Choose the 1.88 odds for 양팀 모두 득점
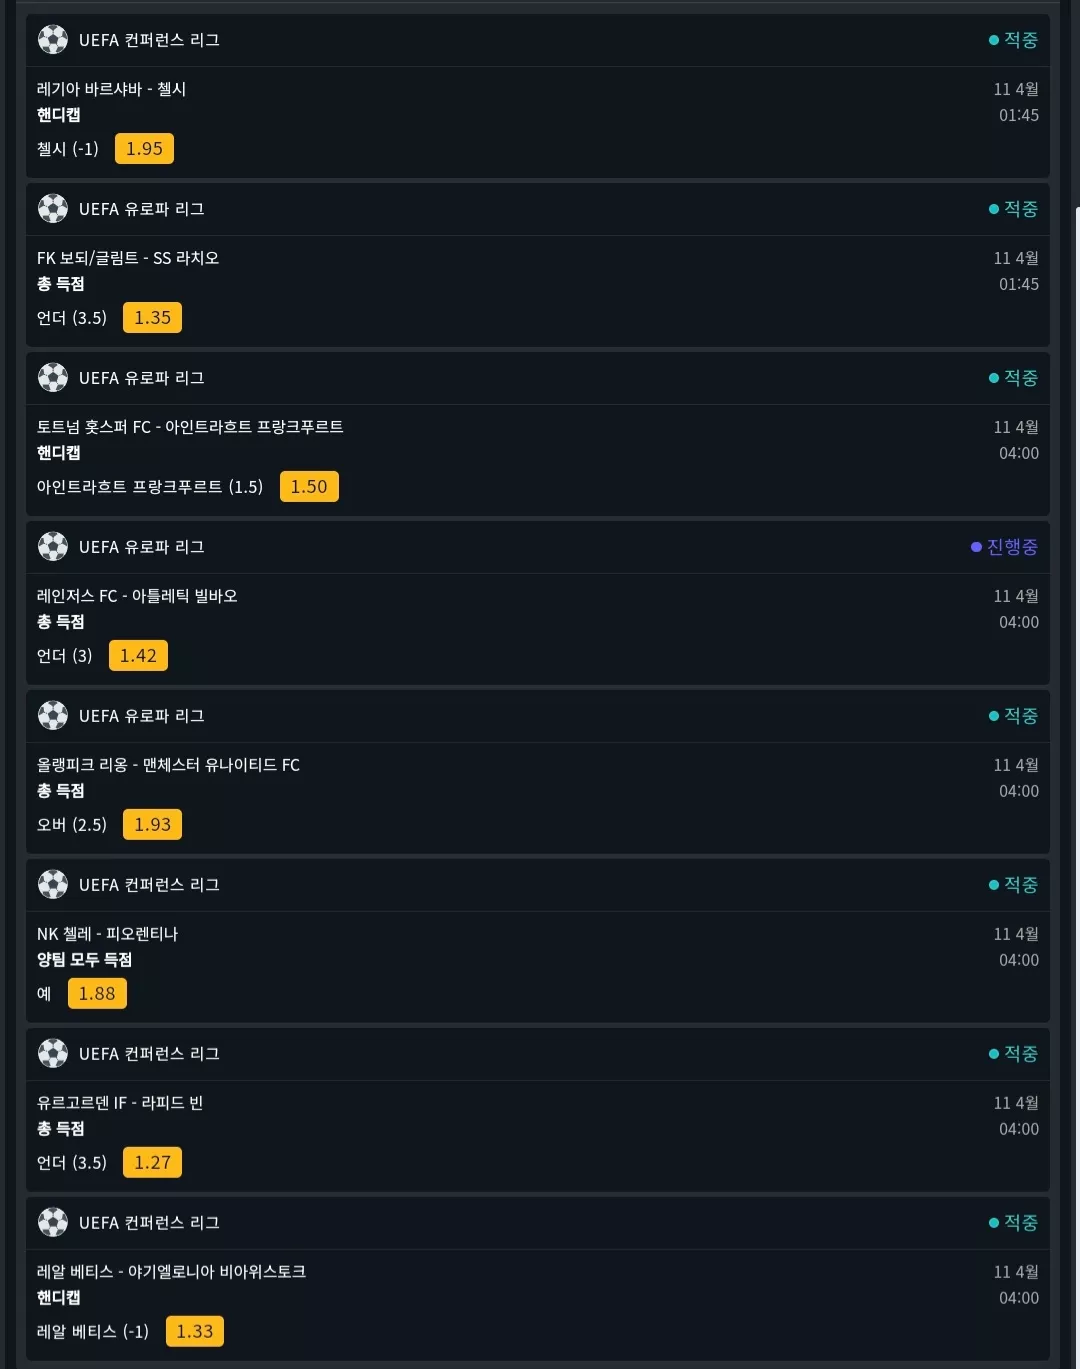This screenshot has height=1369, width=1080. (97, 994)
